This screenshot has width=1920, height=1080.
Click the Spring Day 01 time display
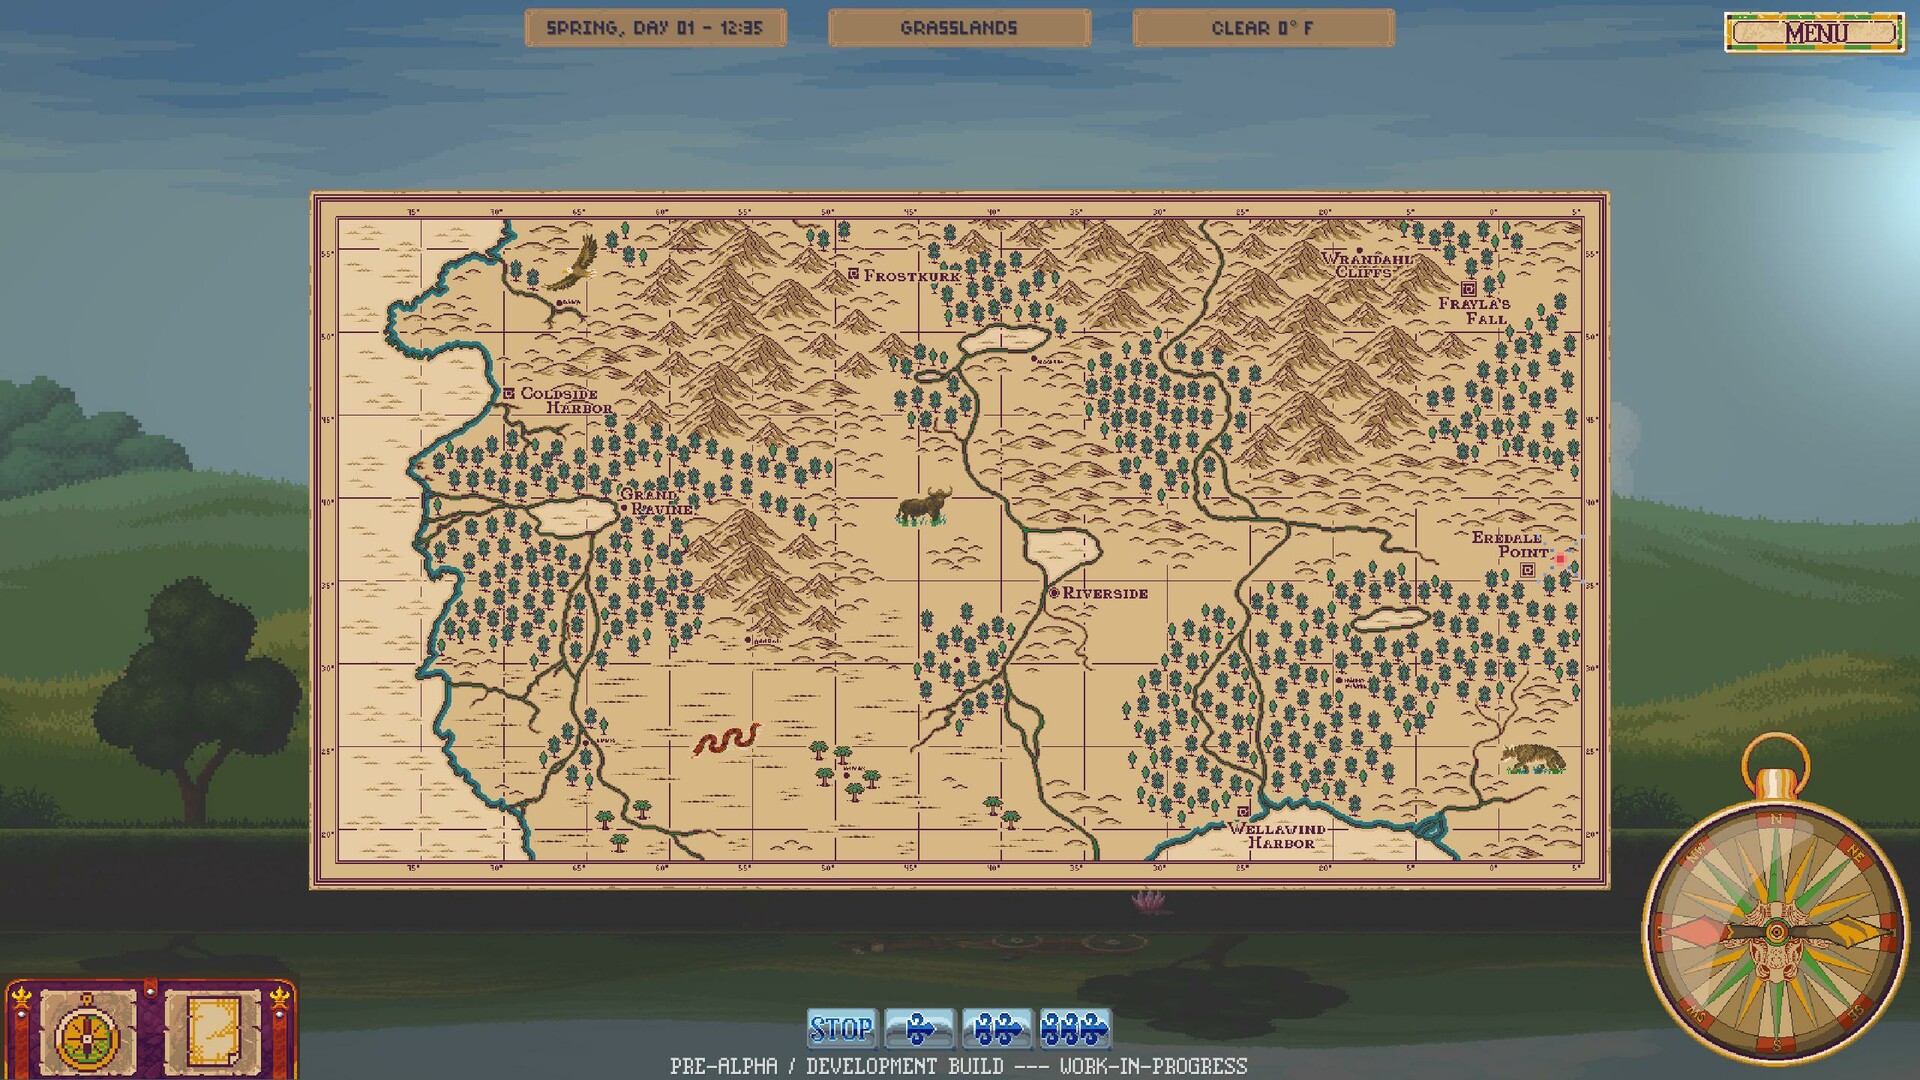tap(655, 27)
